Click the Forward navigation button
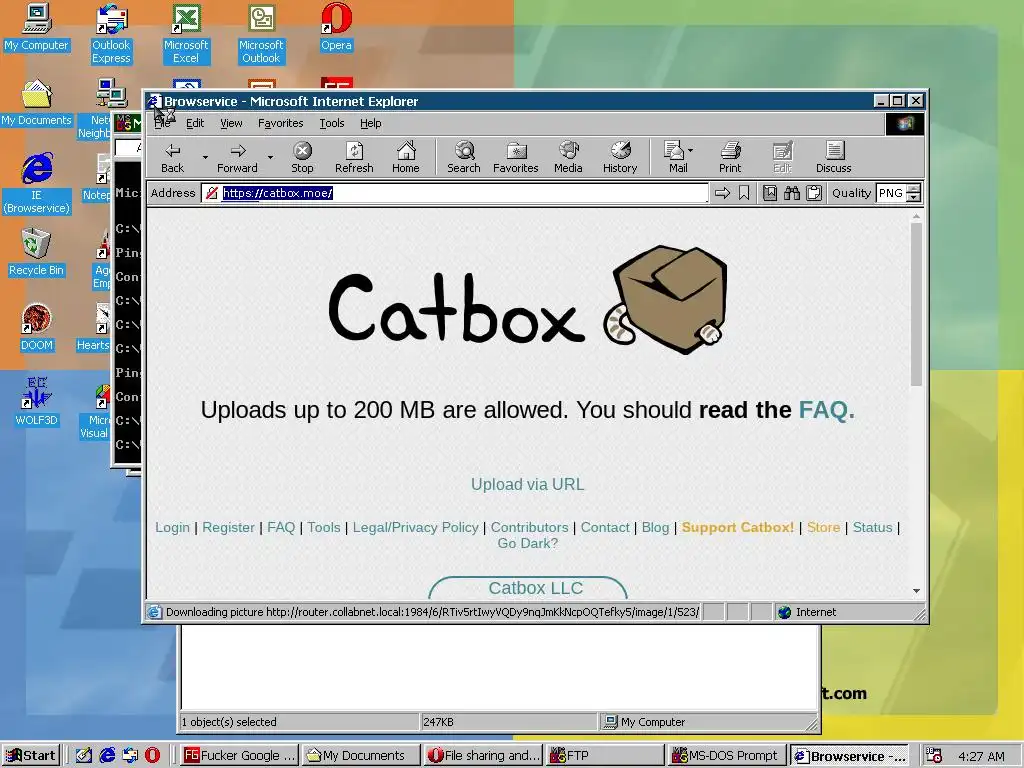 pyautogui.click(x=237, y=158)
